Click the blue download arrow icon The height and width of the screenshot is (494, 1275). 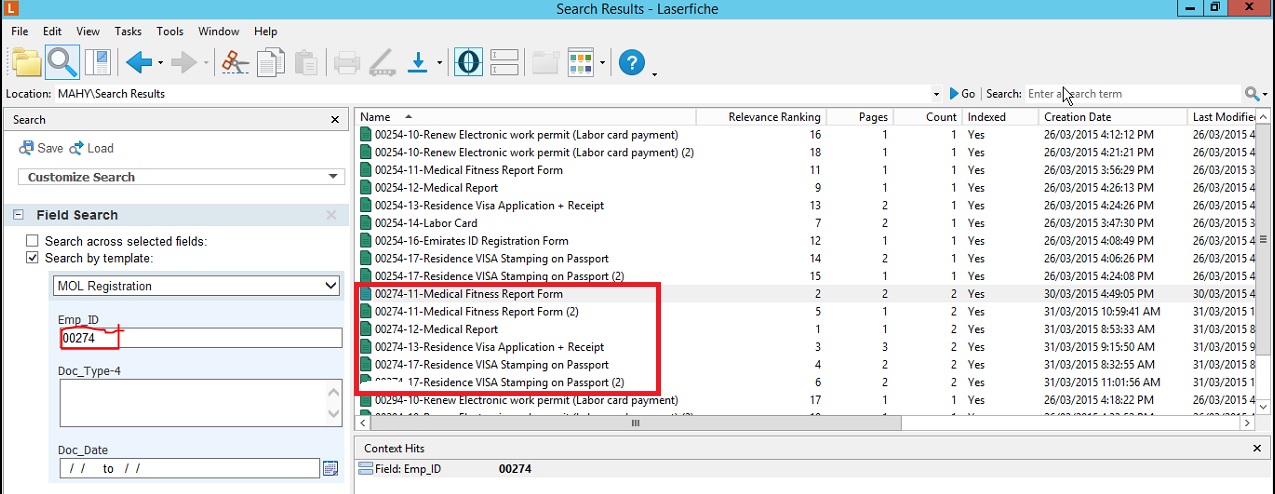click(x=418, y=63)
